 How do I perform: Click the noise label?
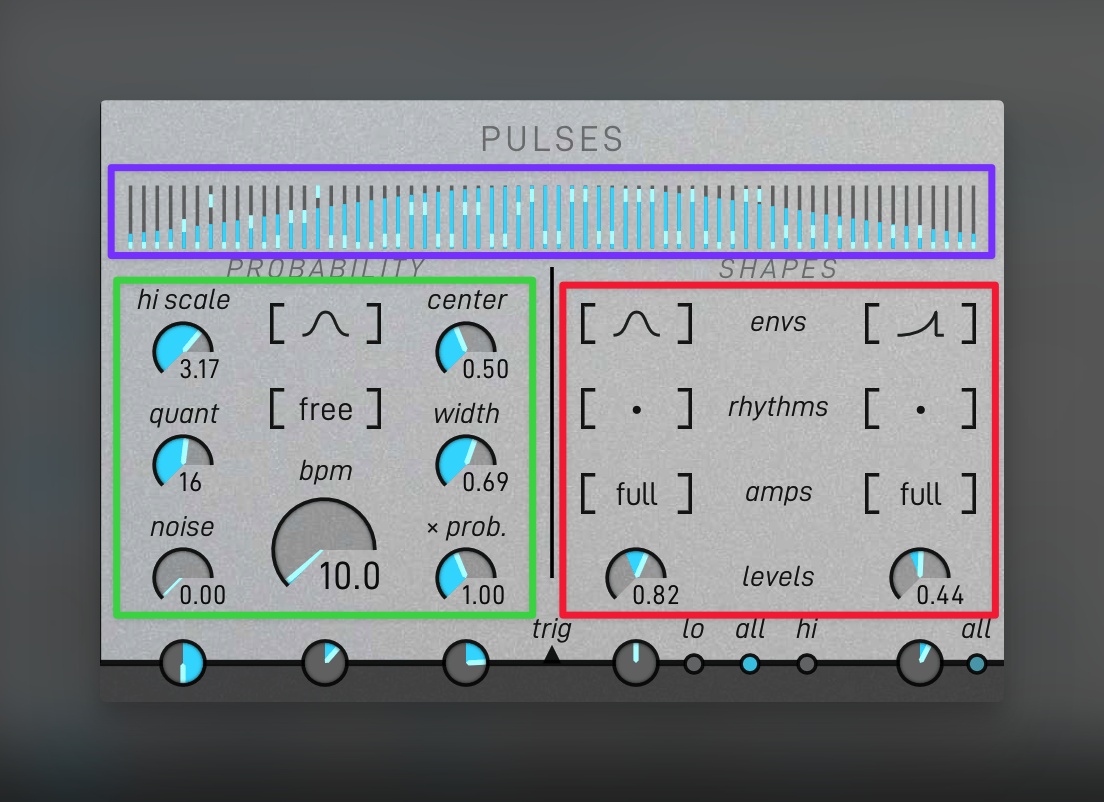182,527
